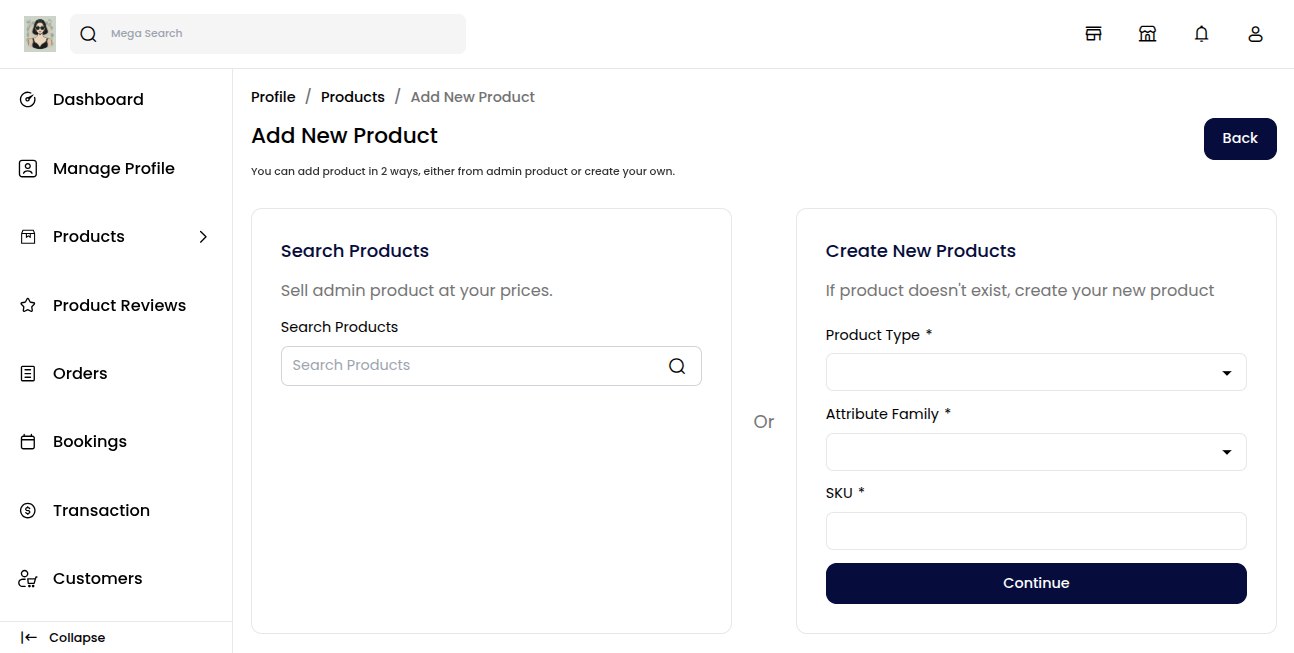
Task: Click the Product Reviews star icon
Action: [x=27, y=305]
